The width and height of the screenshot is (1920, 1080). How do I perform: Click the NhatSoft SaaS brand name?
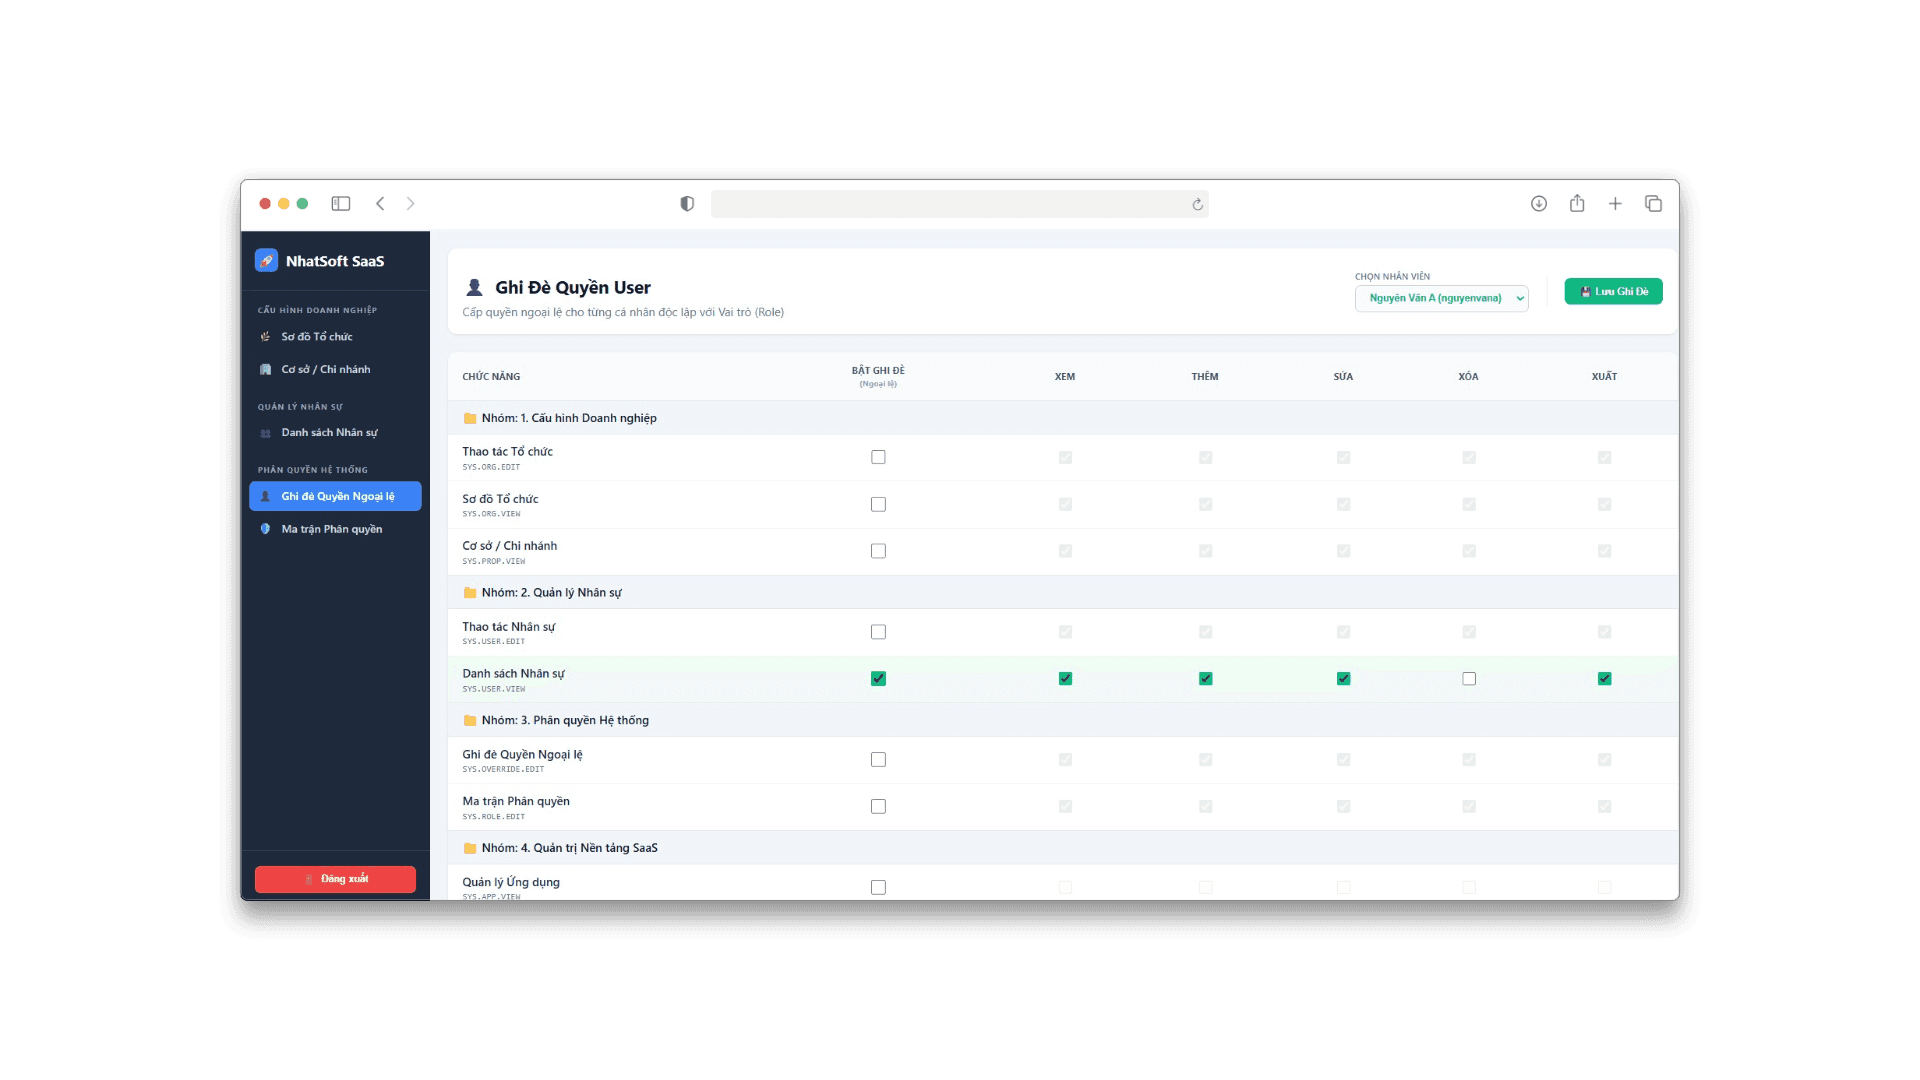(x=335, y=261)
